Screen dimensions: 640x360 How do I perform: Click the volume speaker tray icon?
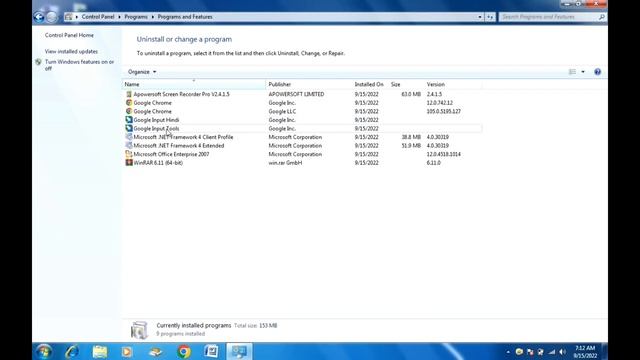click(x=562, y=352)
